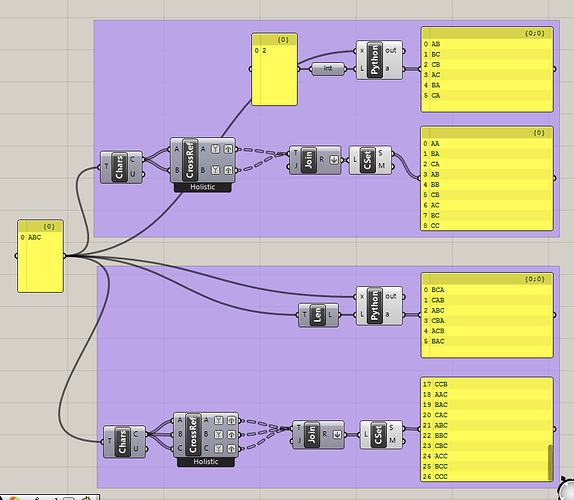Image resolution: width=574 pixels, height=500 pixels.
Task: Click the scrollbar in the CCC results panel
Action: 550,462
